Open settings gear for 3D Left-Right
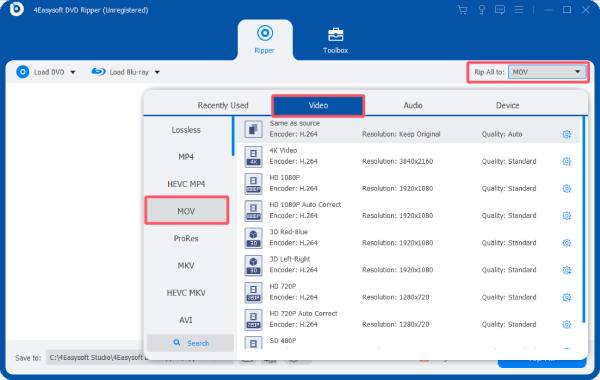The image size is (600, 380). tap(567, 270)
